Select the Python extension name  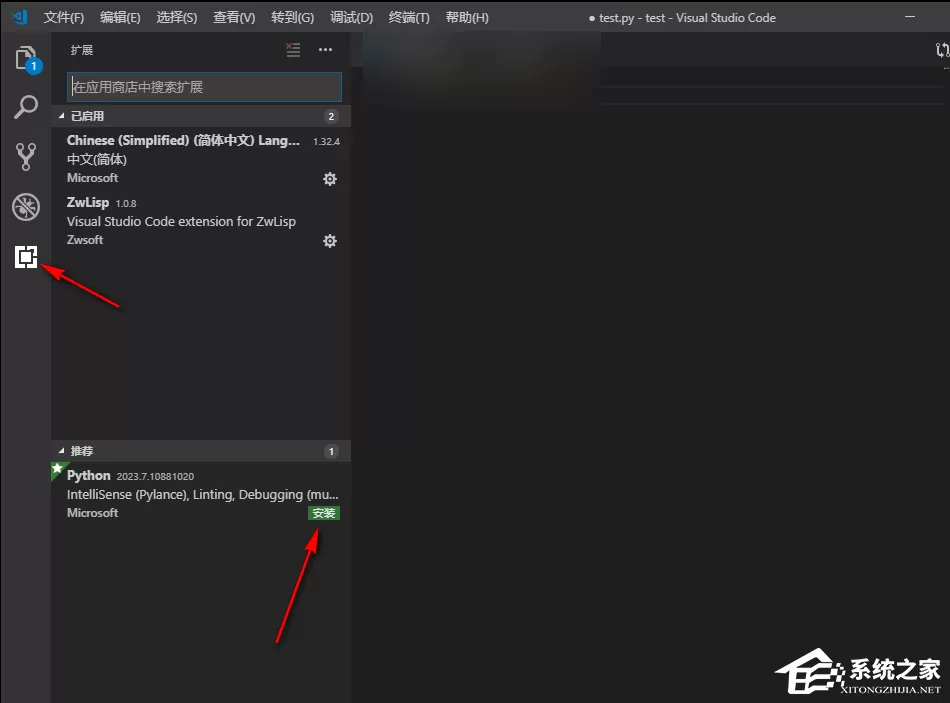tap(88, 476)
